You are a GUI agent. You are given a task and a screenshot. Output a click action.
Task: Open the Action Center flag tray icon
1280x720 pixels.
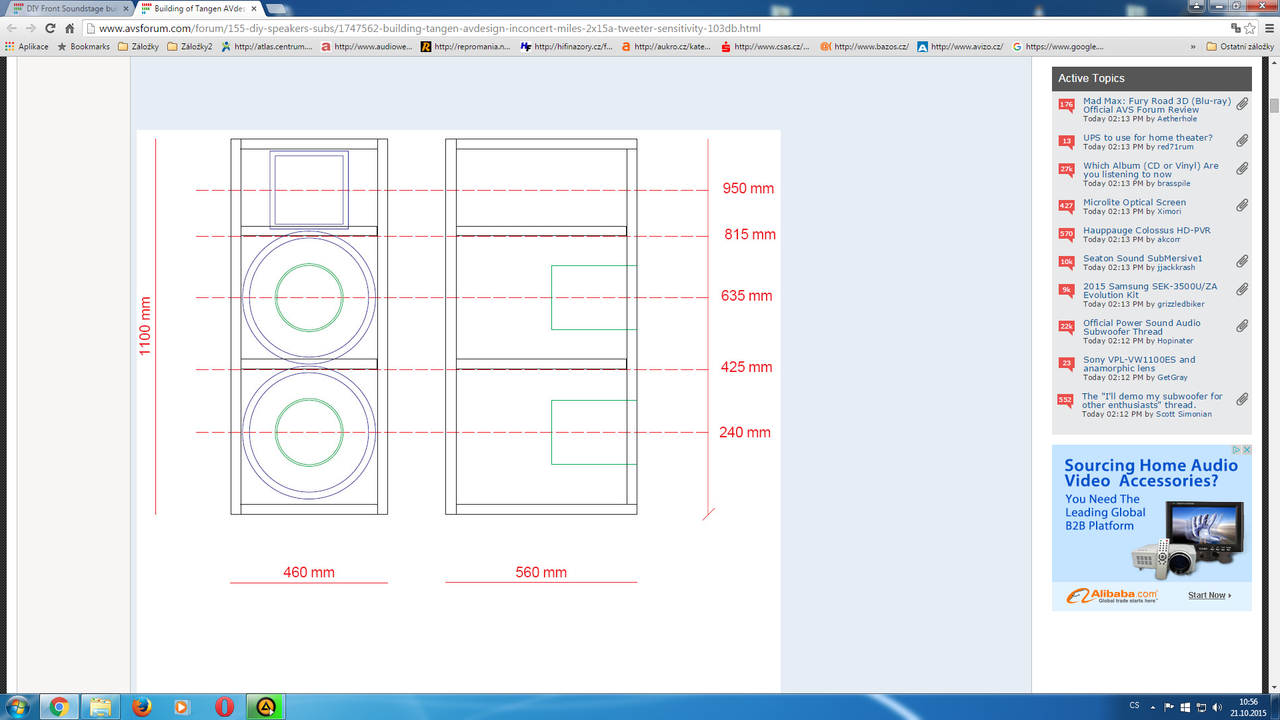[1169, 706]
